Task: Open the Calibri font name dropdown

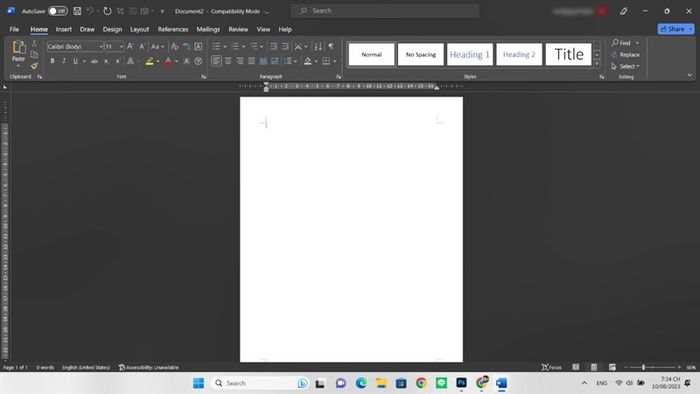Action: [x=75, y=46]
